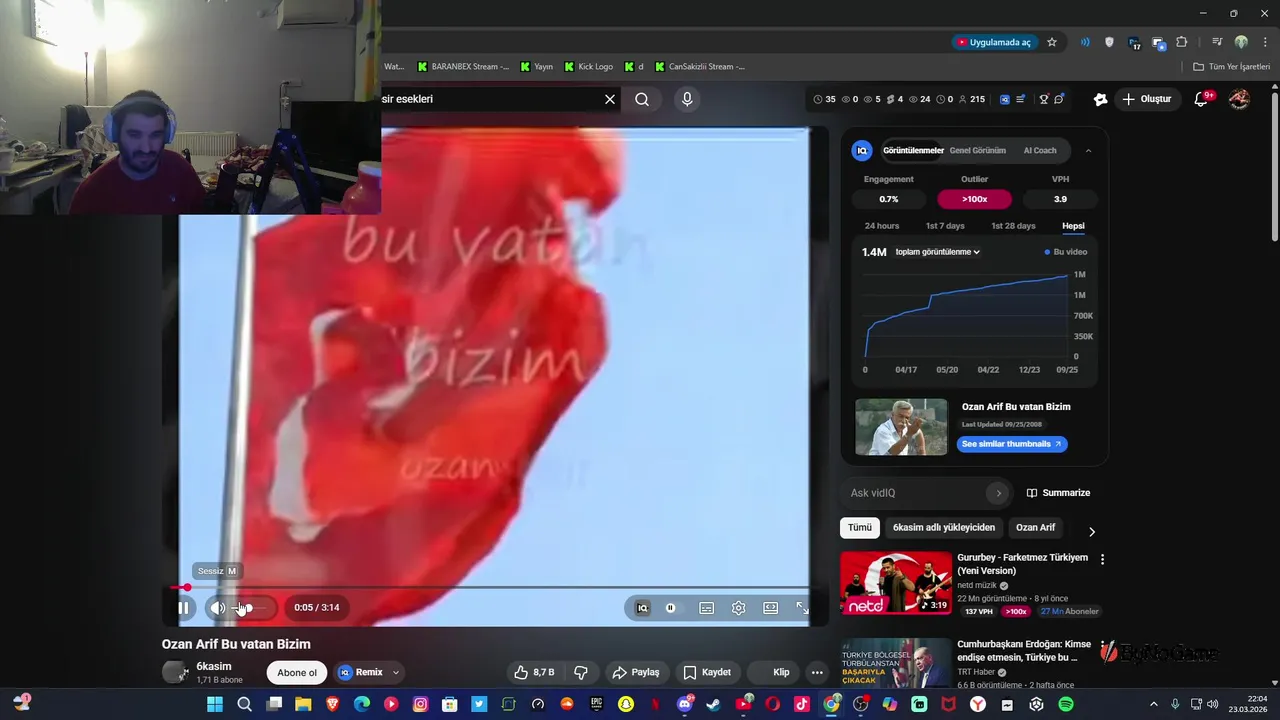Click Uygulamada aç in the address bar
The width and height of the screenshot is (1280, 720).
pyautogui.click(x=993, y=42)
